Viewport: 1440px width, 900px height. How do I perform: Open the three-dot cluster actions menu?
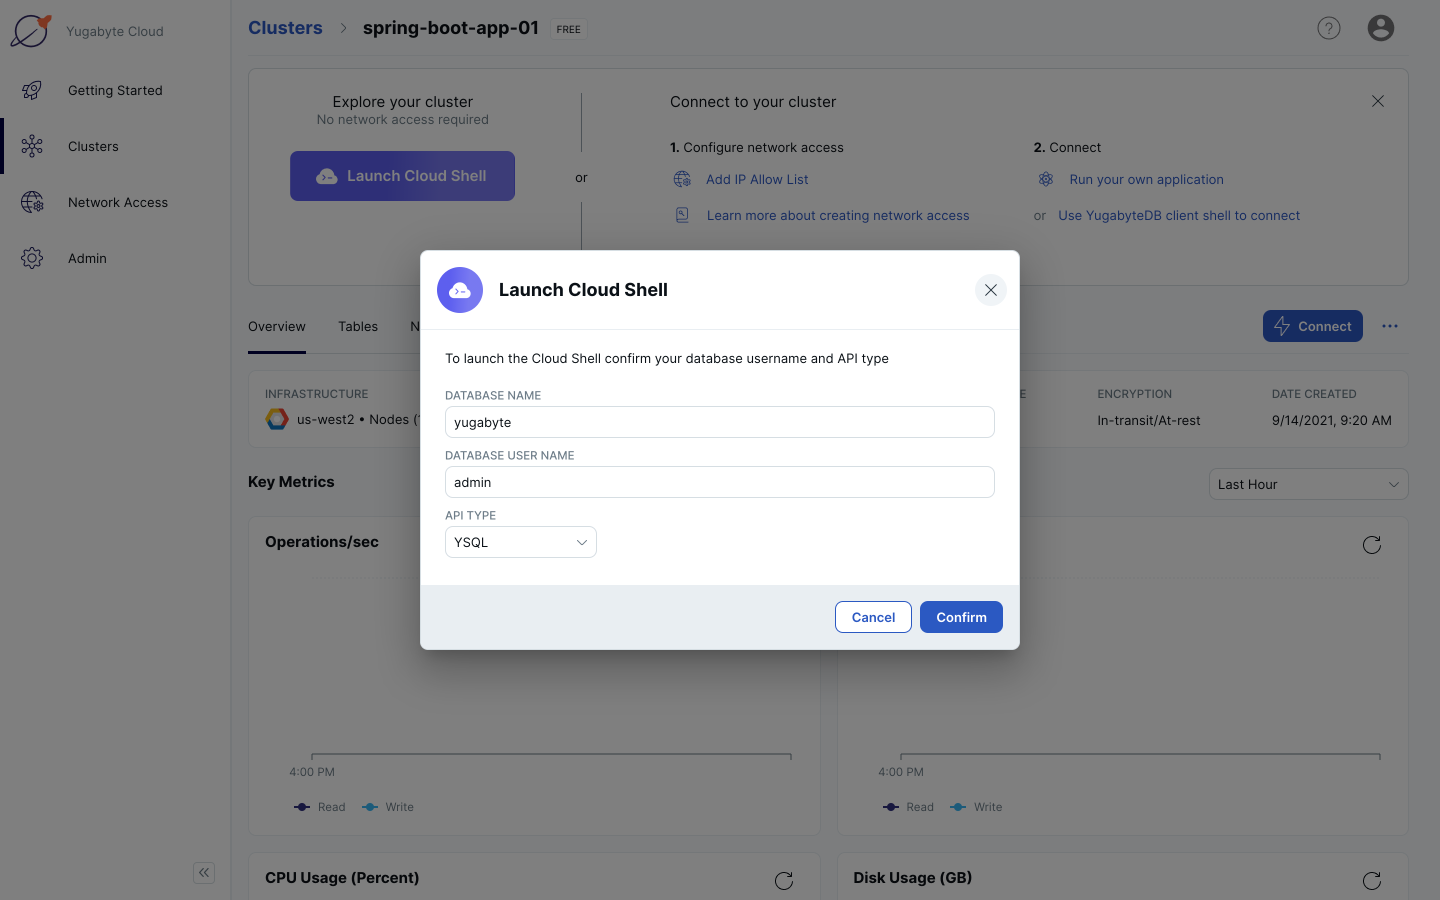coord(1389,326)
